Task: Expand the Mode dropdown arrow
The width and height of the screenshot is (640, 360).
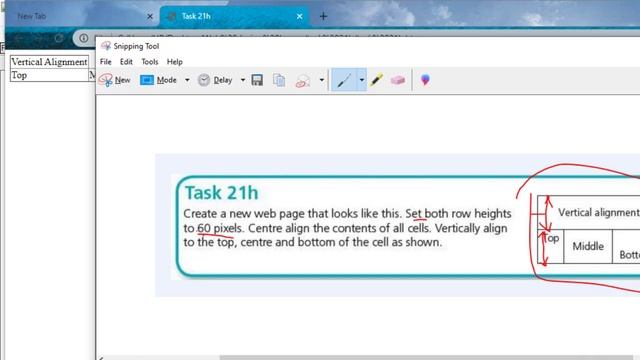Action: point(187,80)
